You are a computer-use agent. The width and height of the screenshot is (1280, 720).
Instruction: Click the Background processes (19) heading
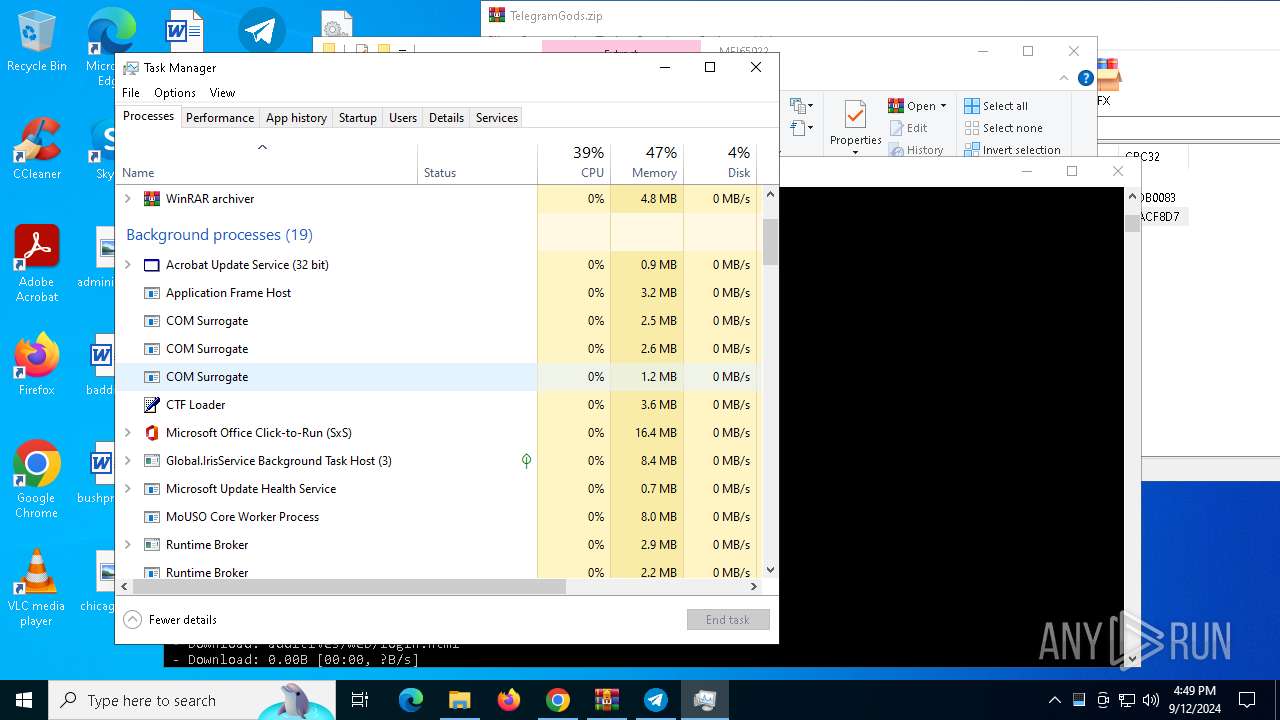[x=219, y=235]
